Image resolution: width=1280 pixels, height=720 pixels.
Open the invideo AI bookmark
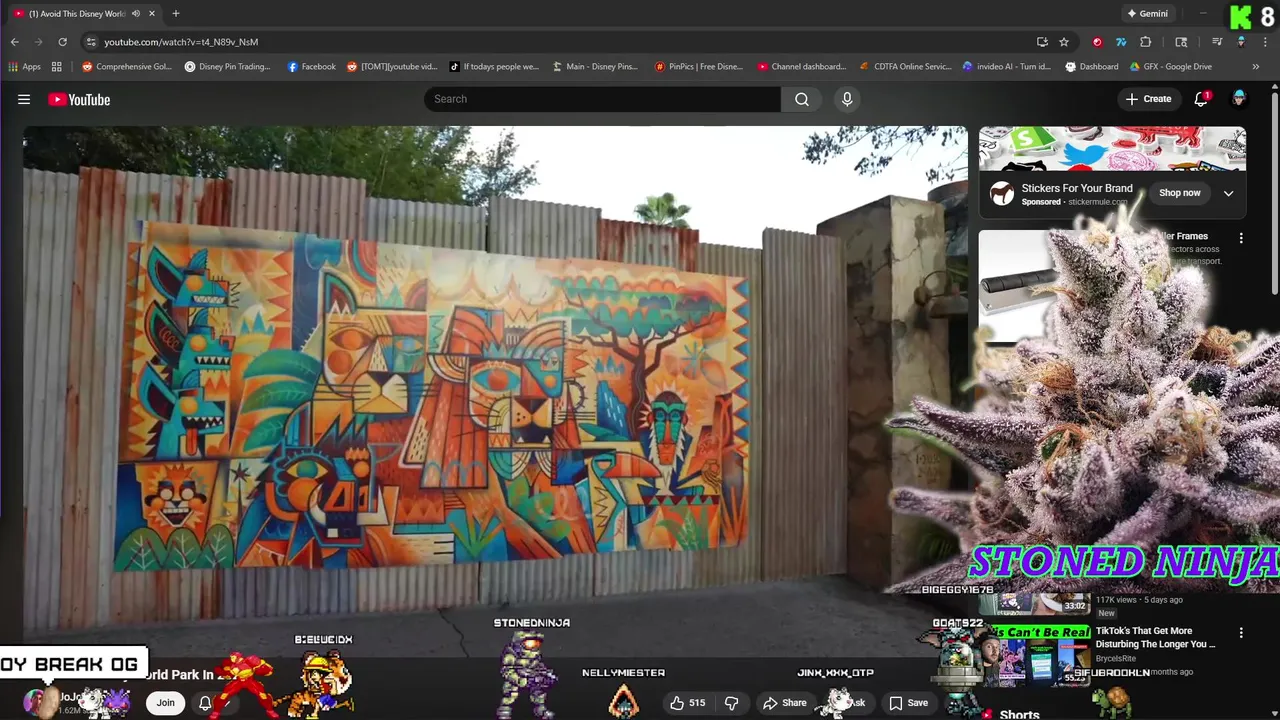point(1006,67)
